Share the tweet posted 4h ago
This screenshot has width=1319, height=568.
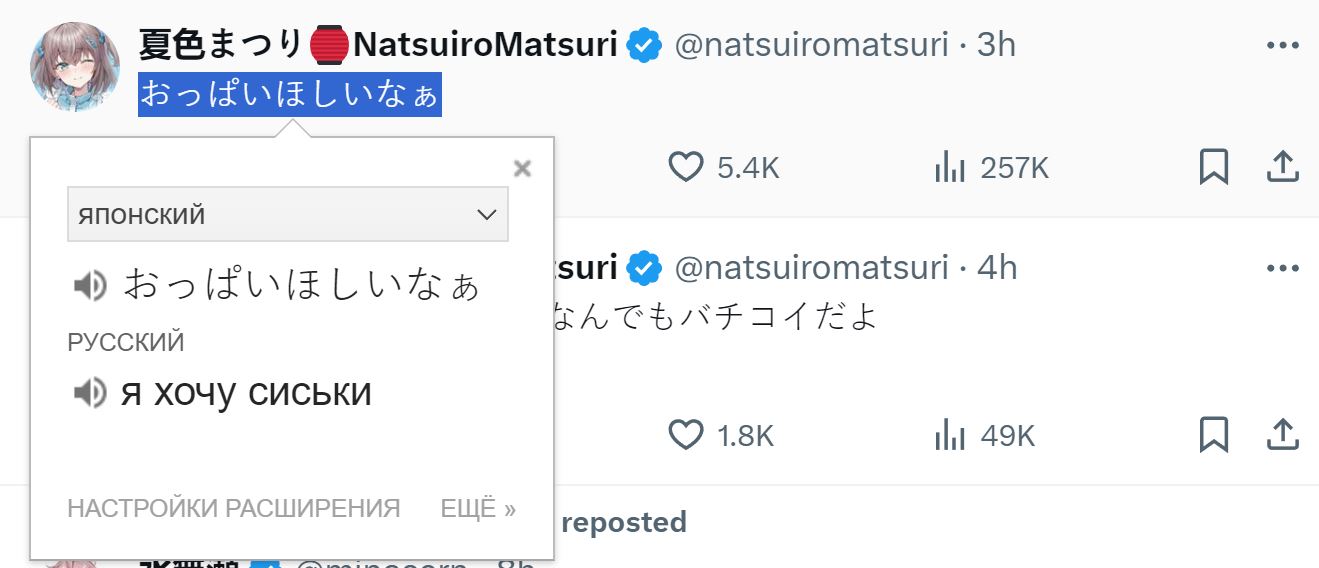[1282, 434]
